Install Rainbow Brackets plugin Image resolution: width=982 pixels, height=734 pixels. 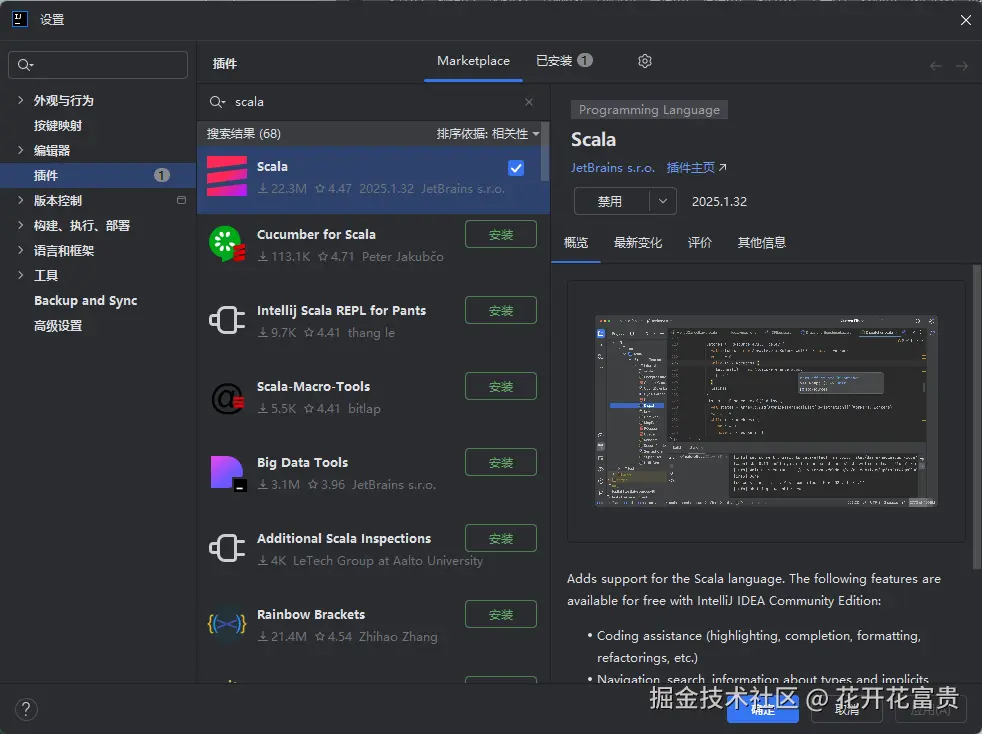pos(500,614)
